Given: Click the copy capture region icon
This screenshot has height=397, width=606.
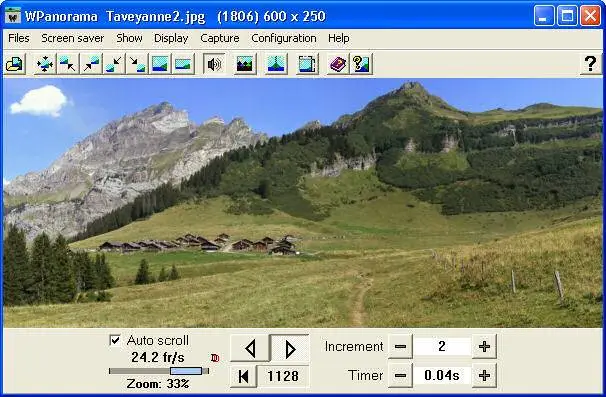Looking at the screenshot, I should click(307, 64).
